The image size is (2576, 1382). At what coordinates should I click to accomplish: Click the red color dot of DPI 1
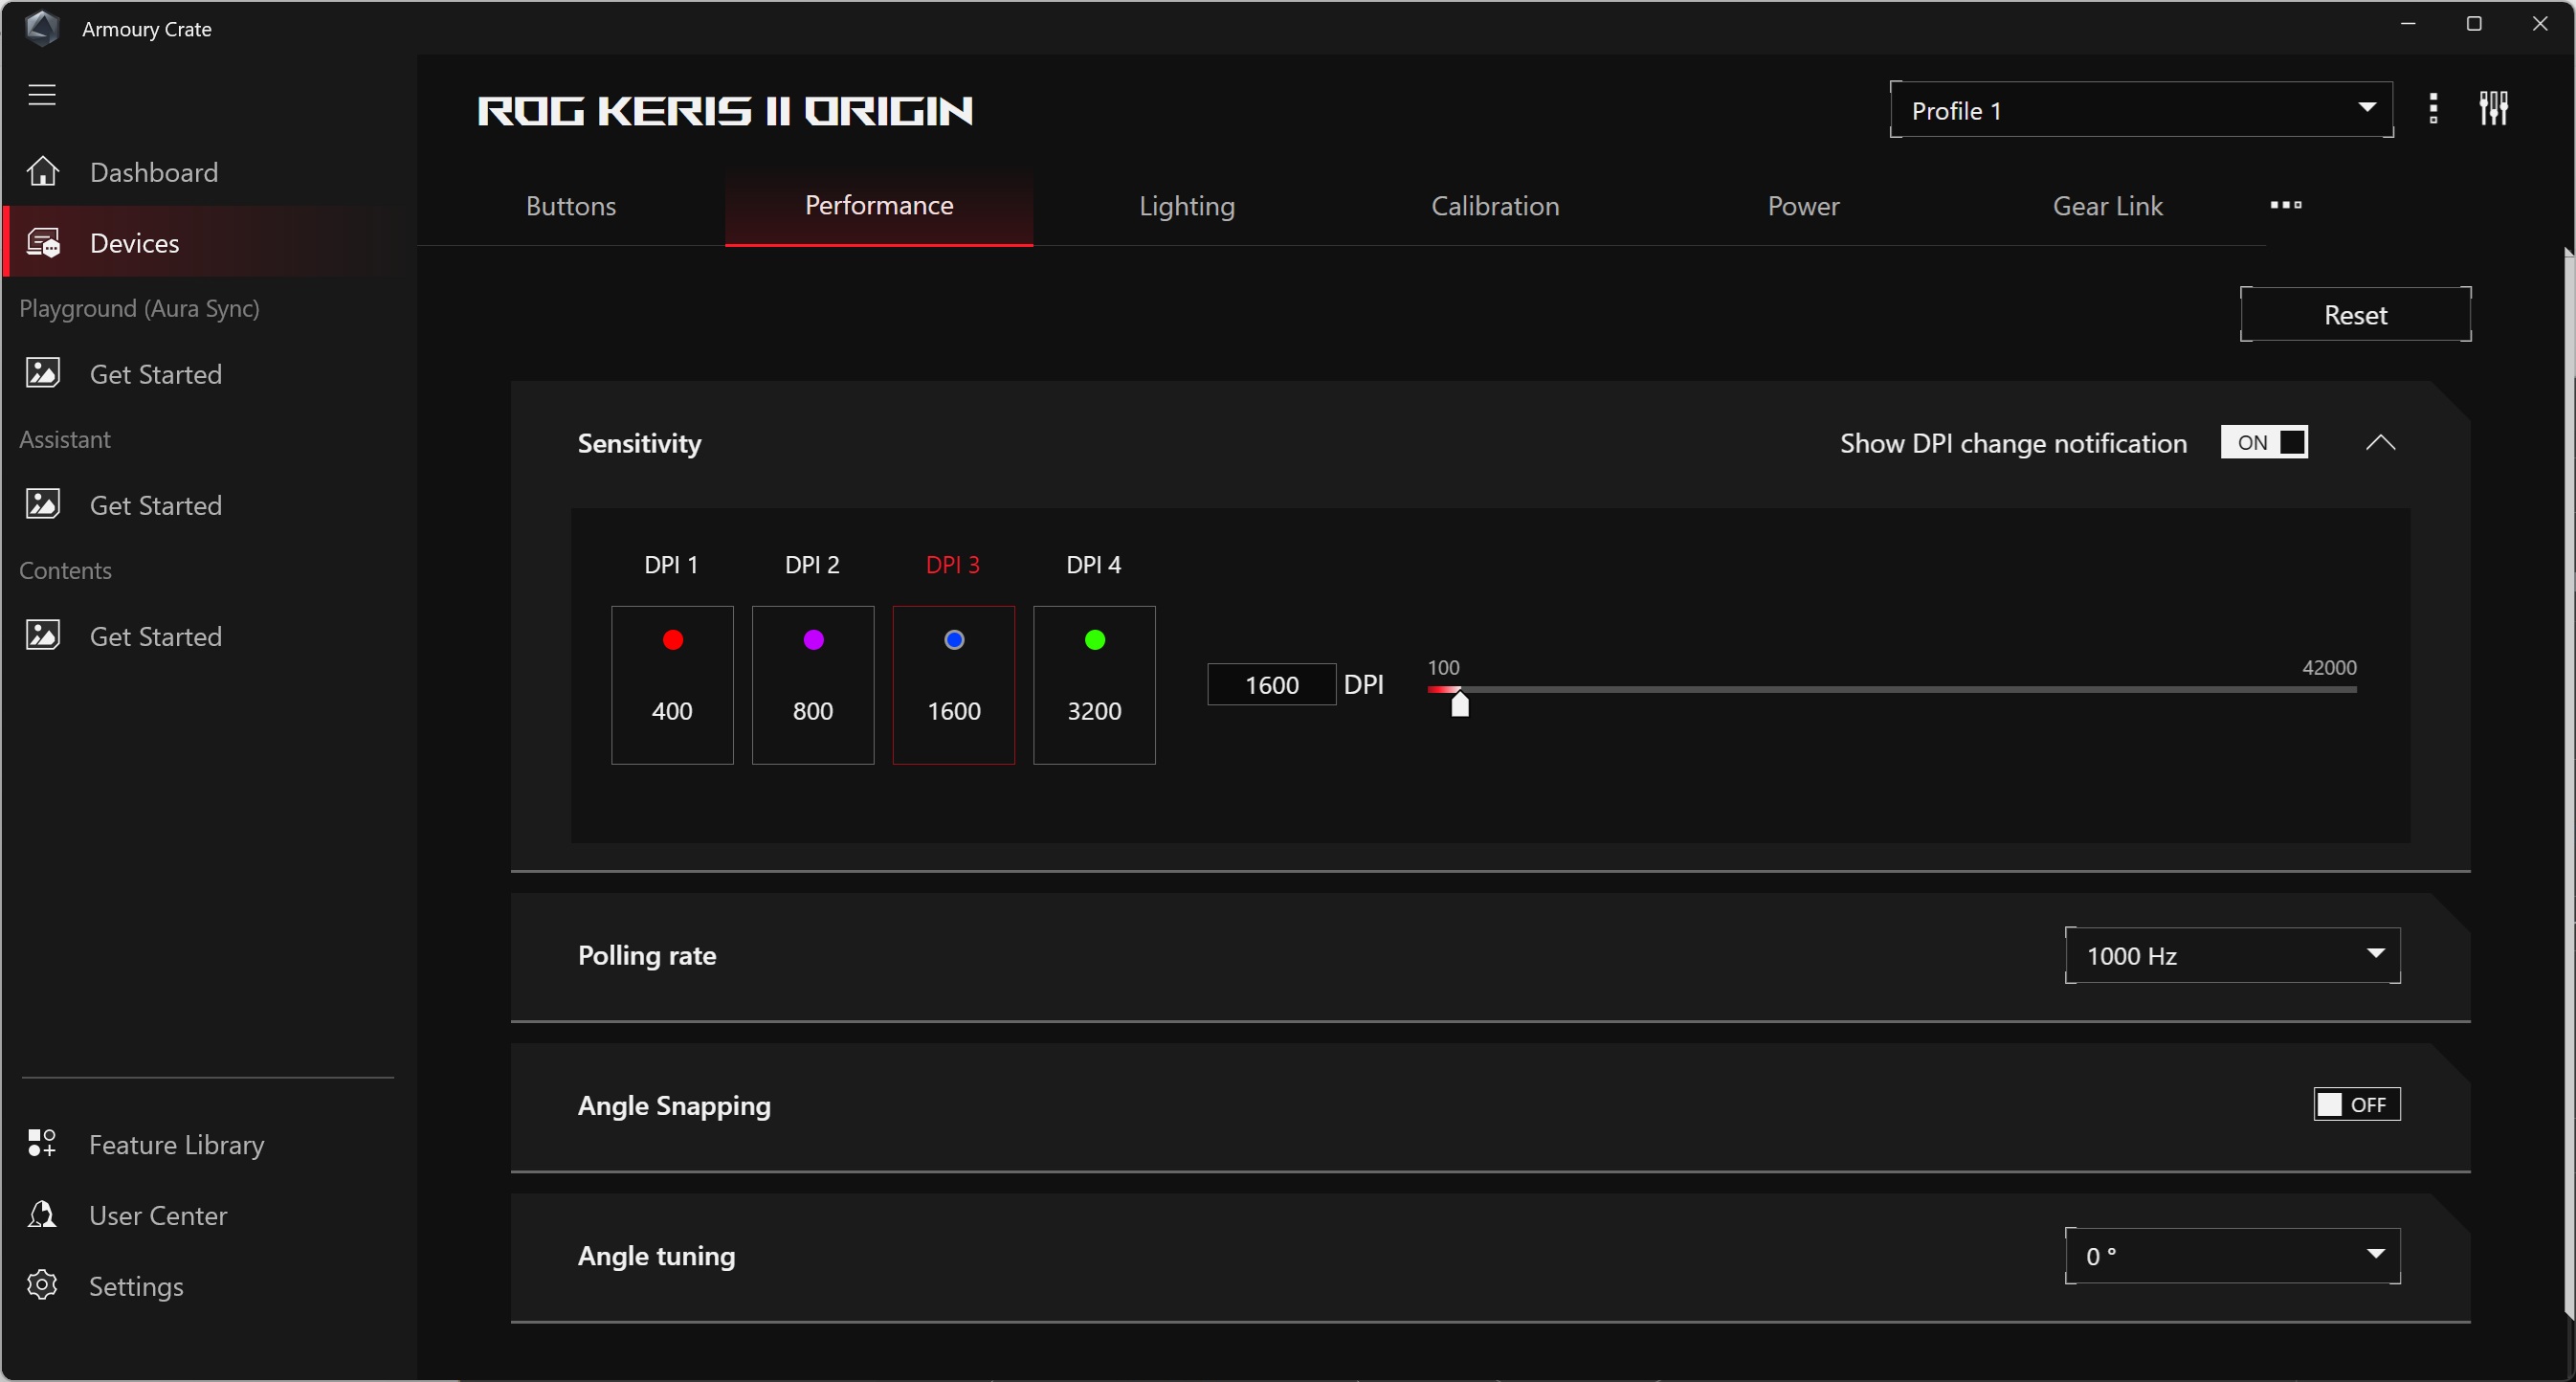tap(672, 640)
